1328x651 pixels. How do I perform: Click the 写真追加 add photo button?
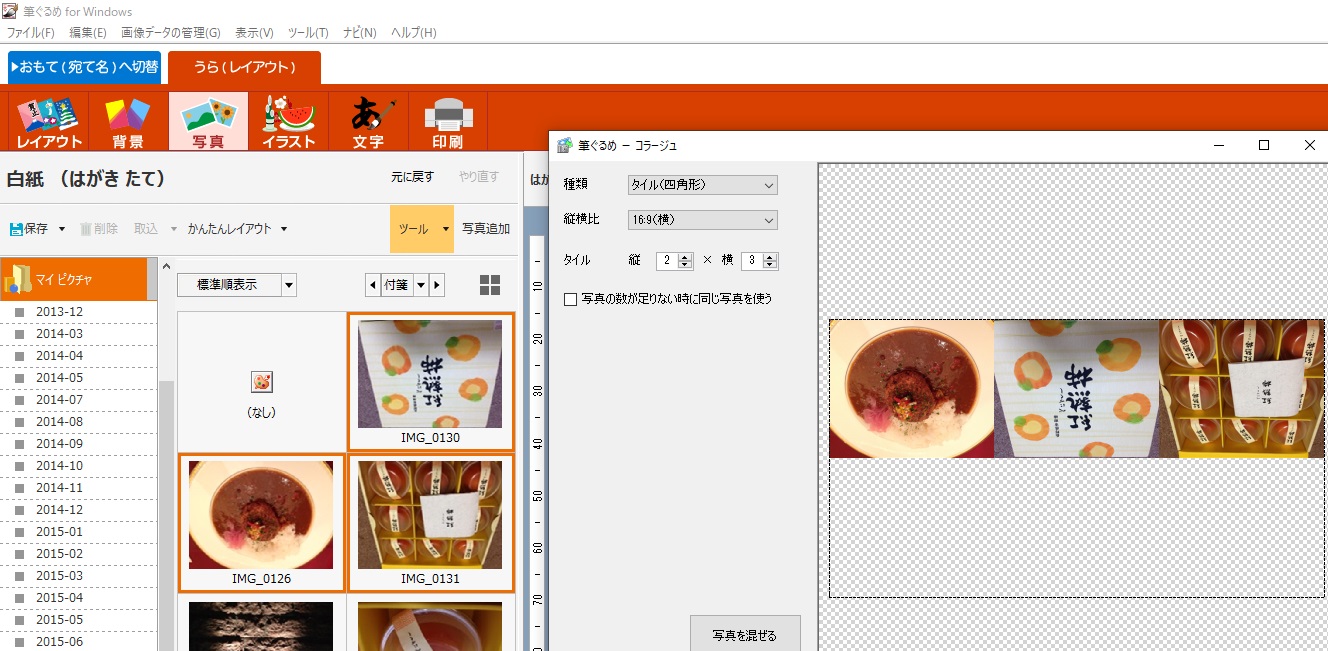(486, 229)
